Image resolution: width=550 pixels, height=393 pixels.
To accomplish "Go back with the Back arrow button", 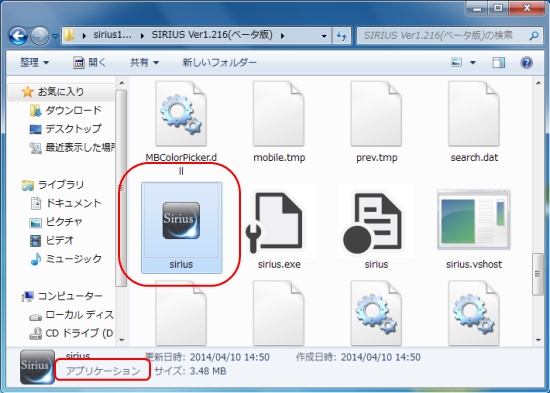I will [18, 35].
